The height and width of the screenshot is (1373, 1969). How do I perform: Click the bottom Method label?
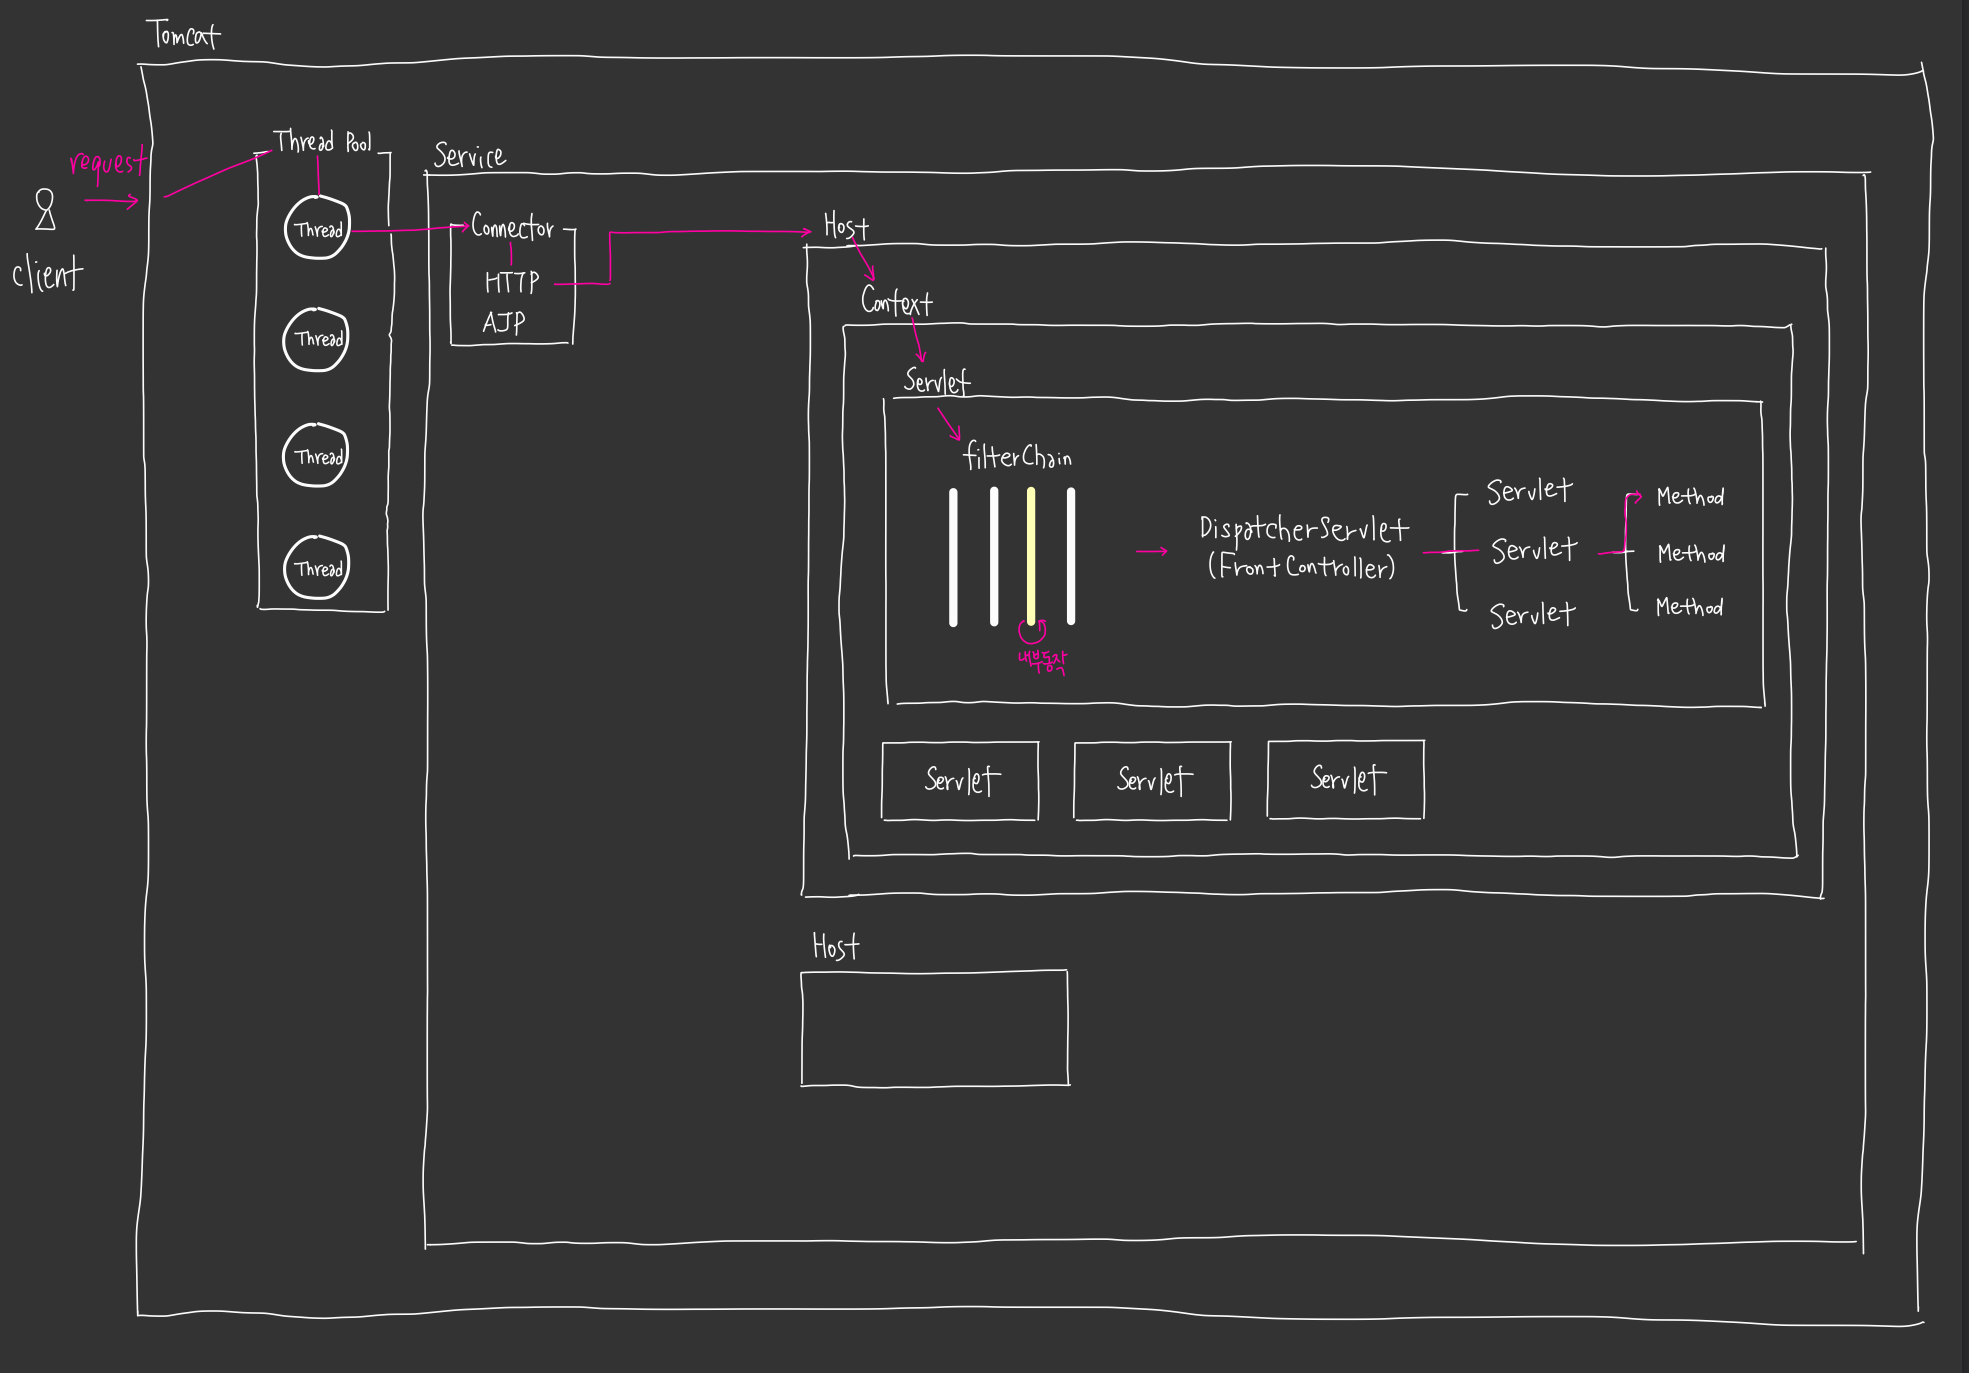(1689, 607)
